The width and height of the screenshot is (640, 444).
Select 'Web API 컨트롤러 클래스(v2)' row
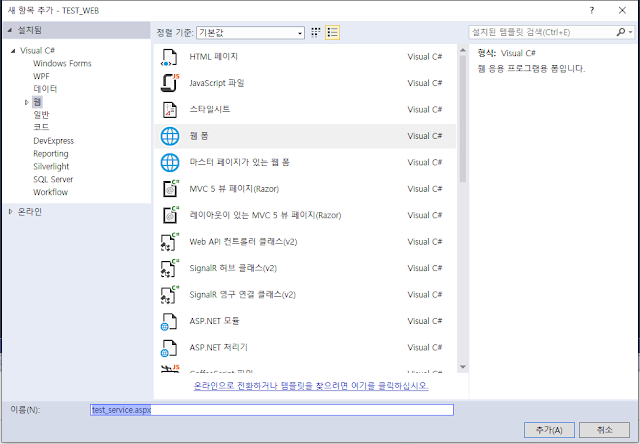tap(305, 242)
